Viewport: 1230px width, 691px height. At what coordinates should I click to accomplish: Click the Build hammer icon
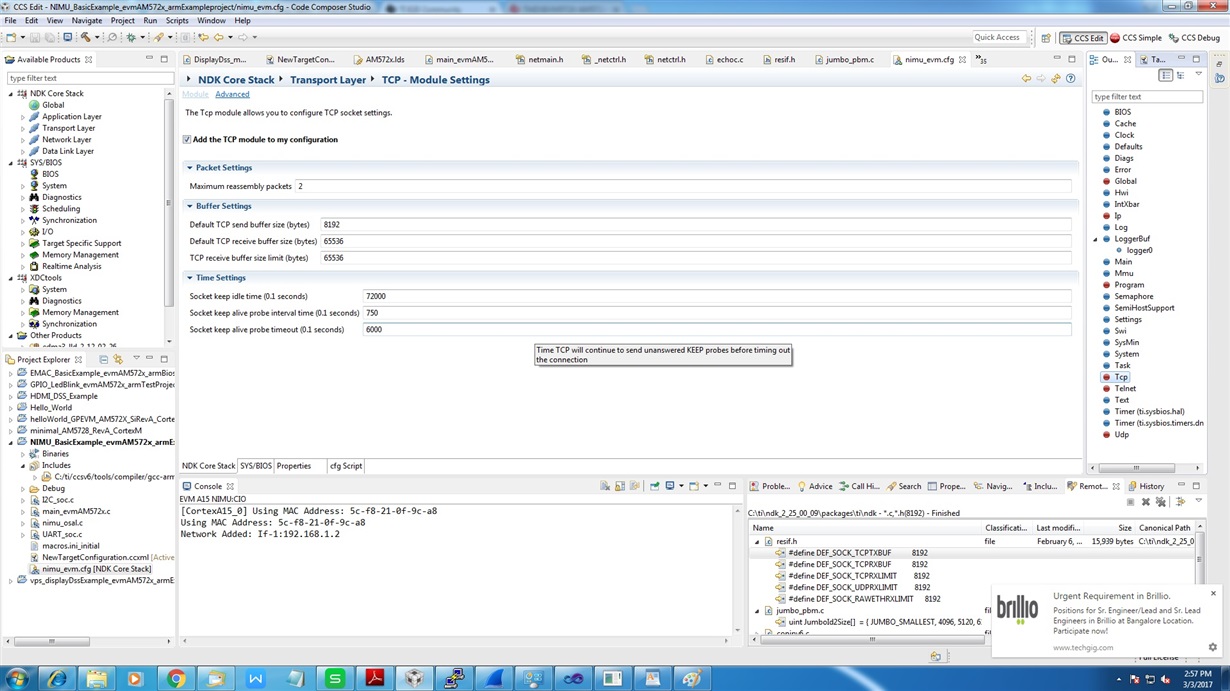[x=86, y=37]
